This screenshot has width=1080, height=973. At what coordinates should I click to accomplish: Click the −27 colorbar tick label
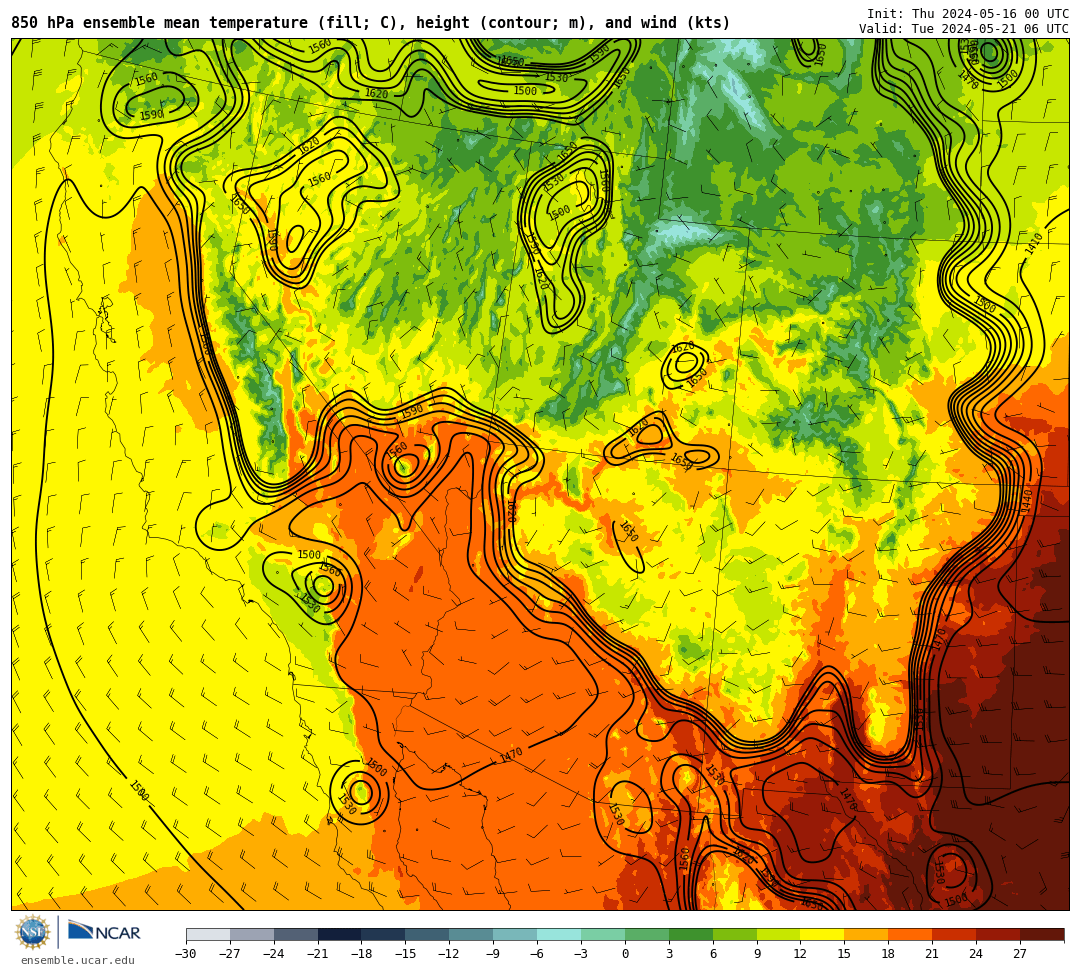click(x=230, y=954)
